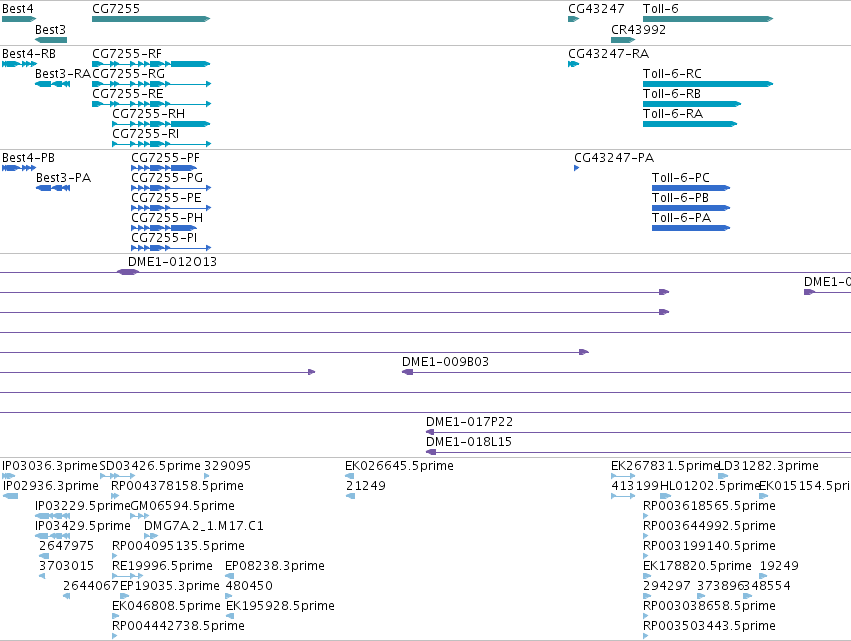The height and width of the screenshot is (641, 851).
Task: Select BAC clone DME1-012O13
Action: click(128, 272)
